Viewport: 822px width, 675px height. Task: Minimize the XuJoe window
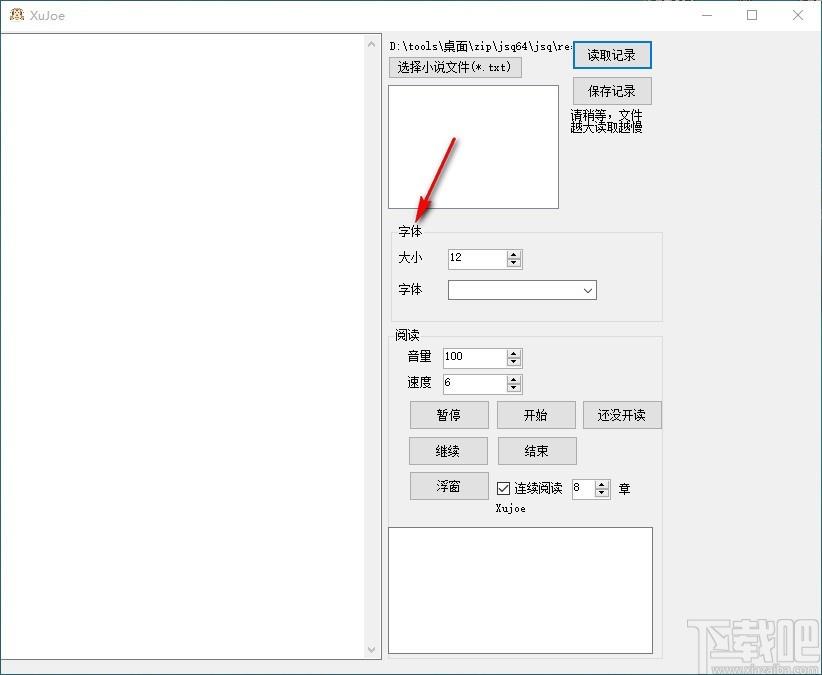tap(707, 15)
